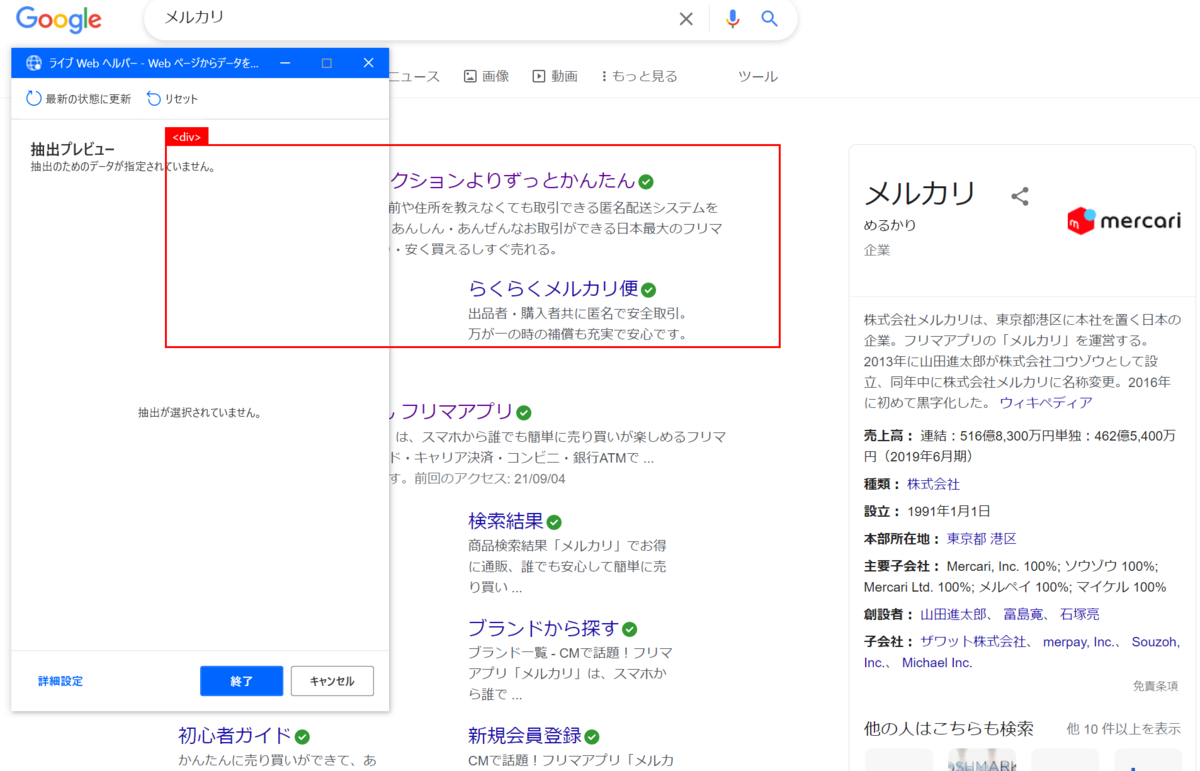This screenshot has height=771, width=1200.
Task: Click the リセット reset icon
Action: pos(154,99)
